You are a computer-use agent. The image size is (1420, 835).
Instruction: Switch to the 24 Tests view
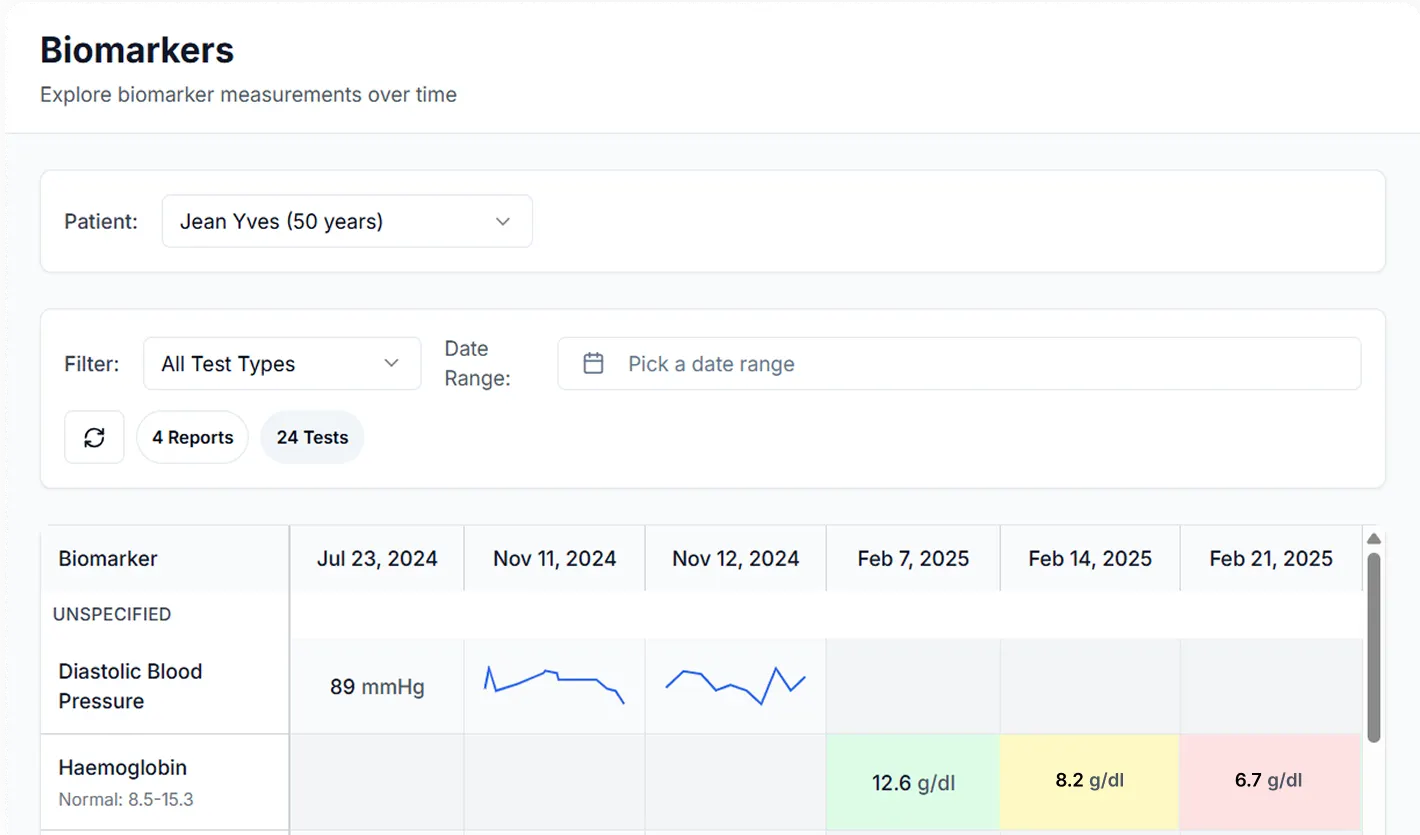pyautogui.click(x=311, y=437)
